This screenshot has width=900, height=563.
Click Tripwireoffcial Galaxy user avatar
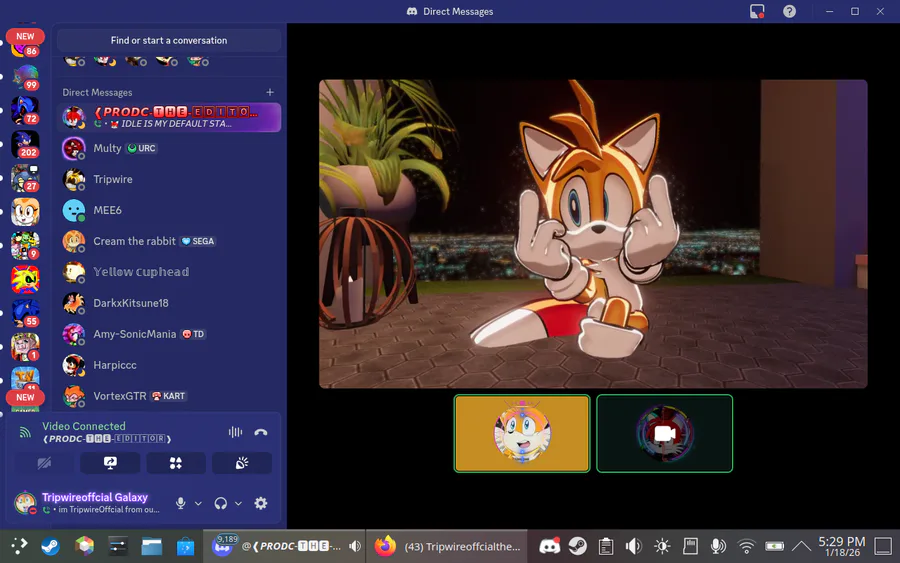click(x=25, y=503)
